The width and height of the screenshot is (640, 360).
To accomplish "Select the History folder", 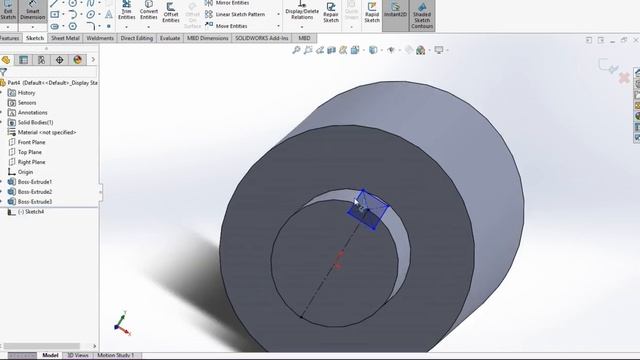I will coord(22,93).
